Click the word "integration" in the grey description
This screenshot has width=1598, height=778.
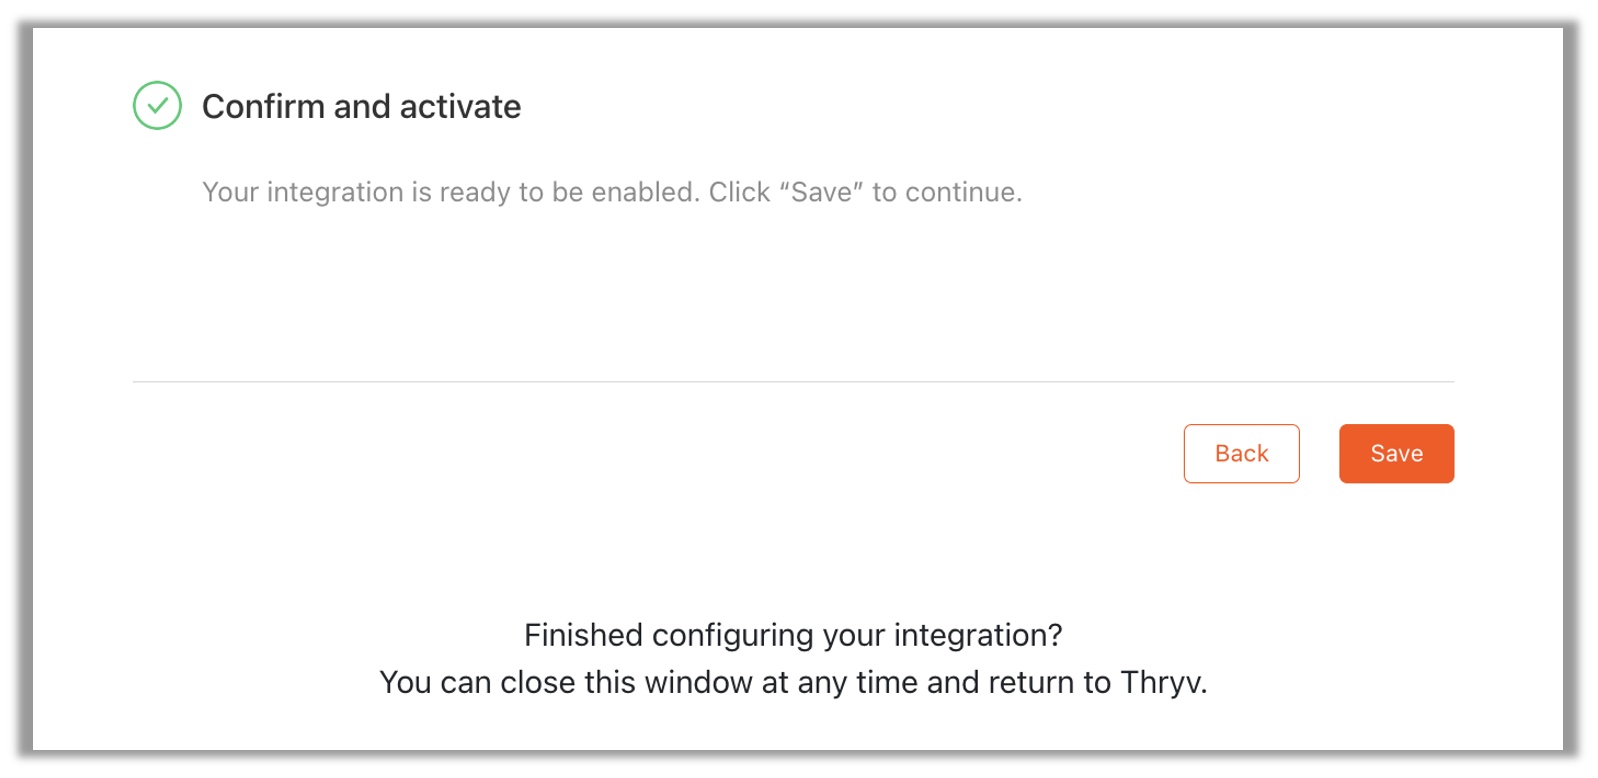pos(335,192)
